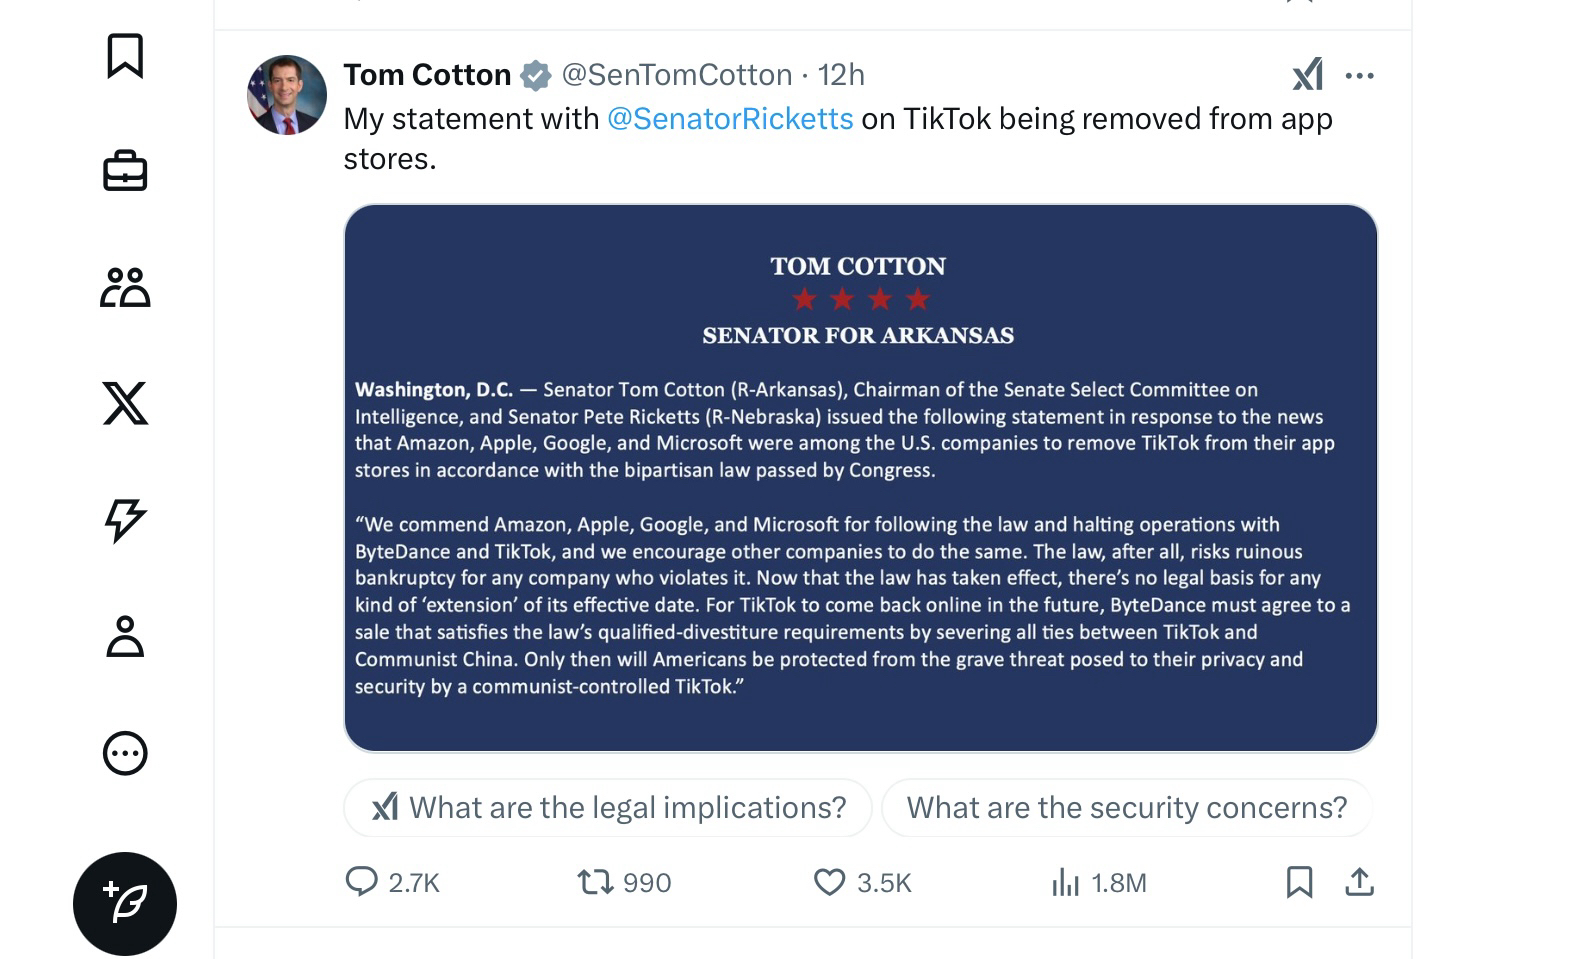This screenshot has height=959, width=1576.
Task: Ask Grok 'What are the legal implications?'
Action: 608,808
